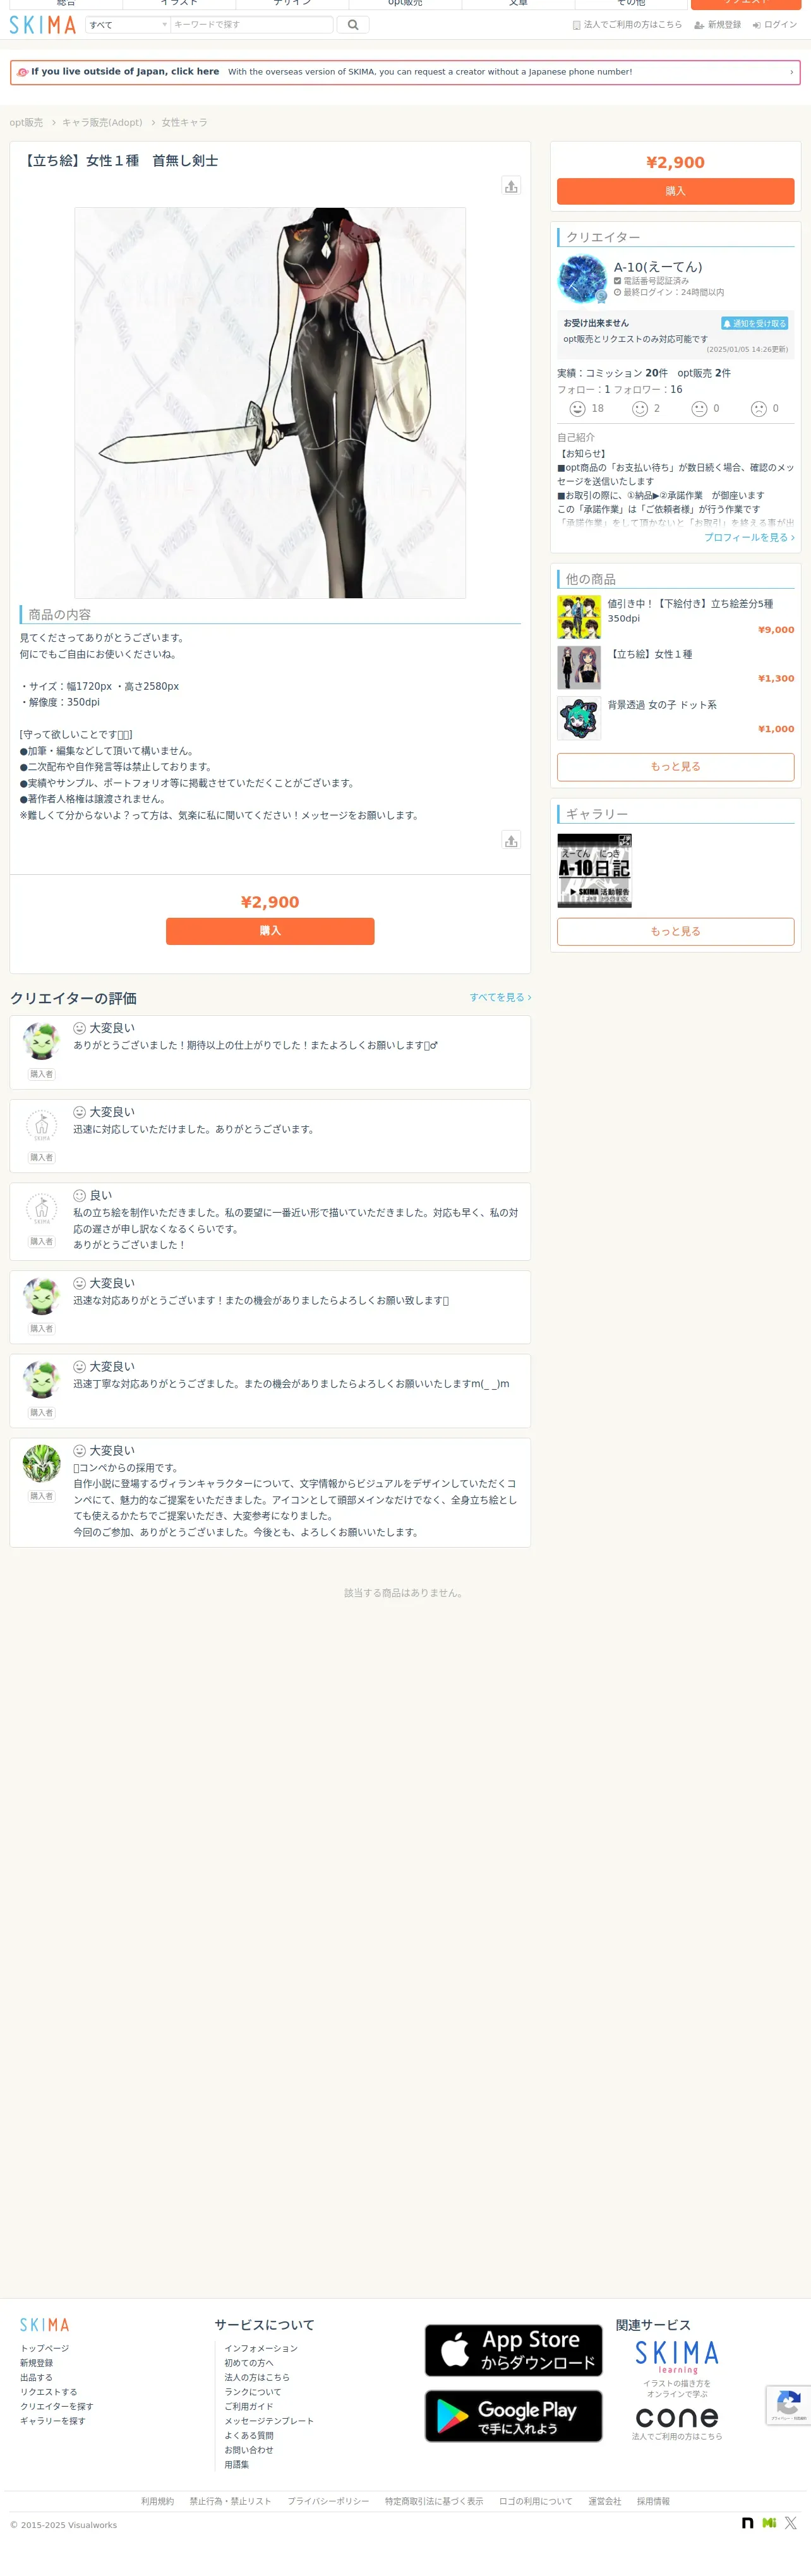Open ランクについて footer link
The image size is (811, 2576).
point(253,2392)
